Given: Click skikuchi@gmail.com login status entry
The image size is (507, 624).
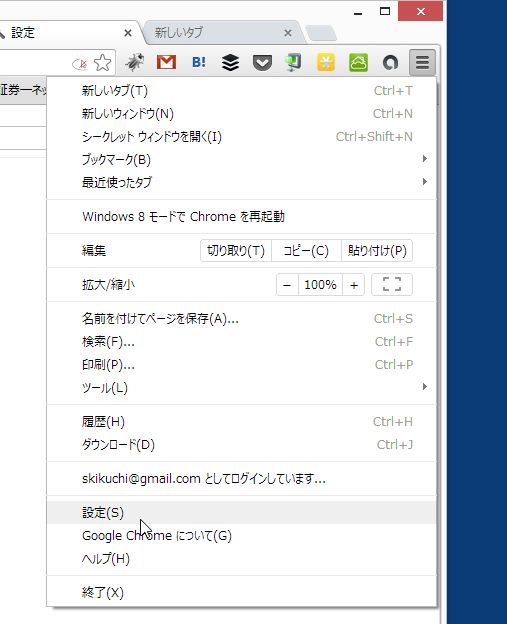Looking at the screenshot, I should [242, 478].
